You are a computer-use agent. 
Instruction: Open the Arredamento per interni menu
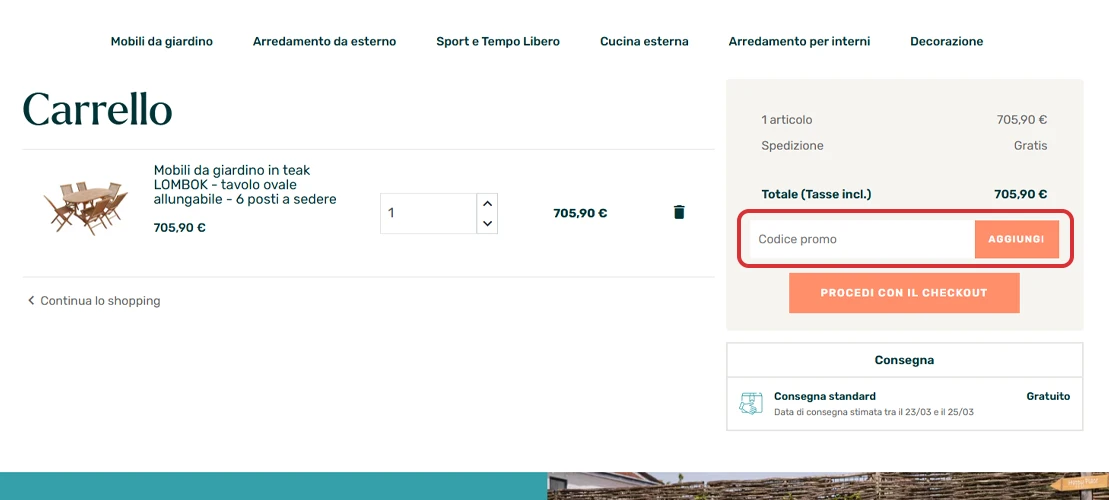click(x=799, y=42)
